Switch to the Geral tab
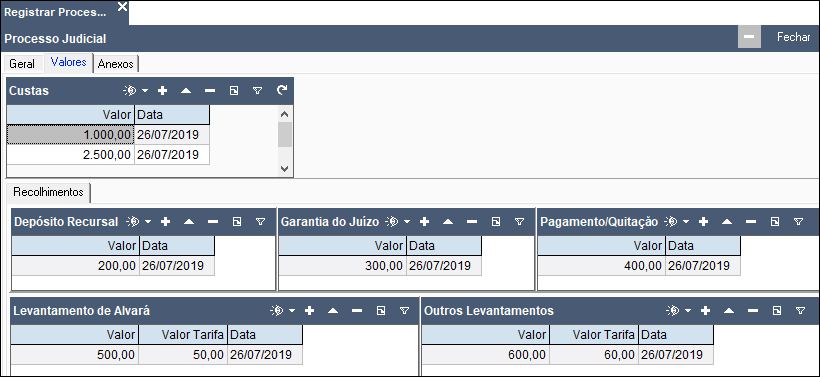The image size is (820, 377). pos(22,64)
